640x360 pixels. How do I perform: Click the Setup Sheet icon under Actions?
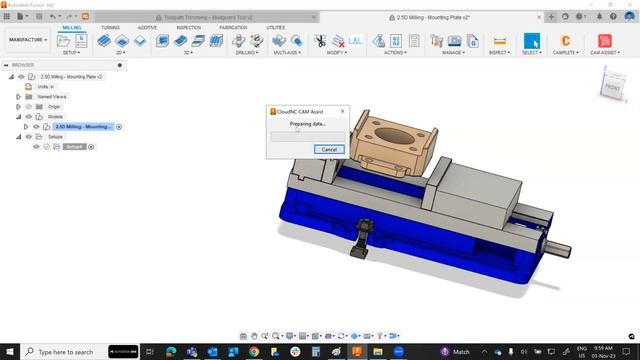414,41
